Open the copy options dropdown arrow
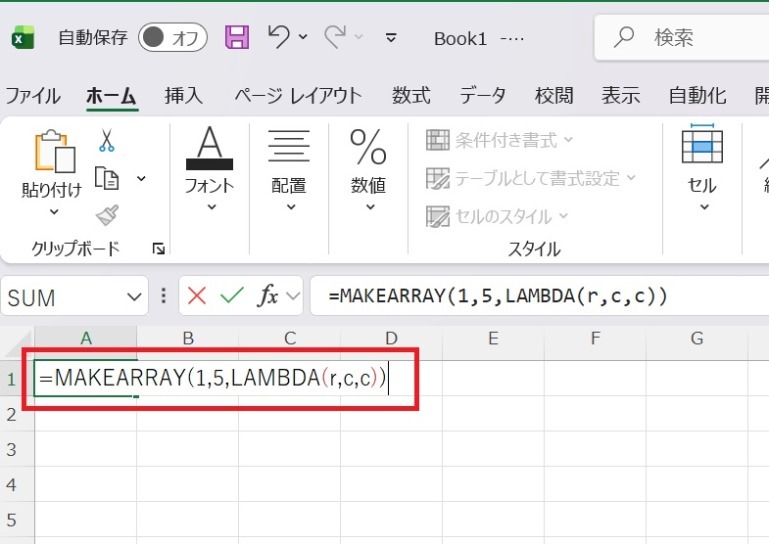This screenshot has height=544, width=769. click(141, 178)
